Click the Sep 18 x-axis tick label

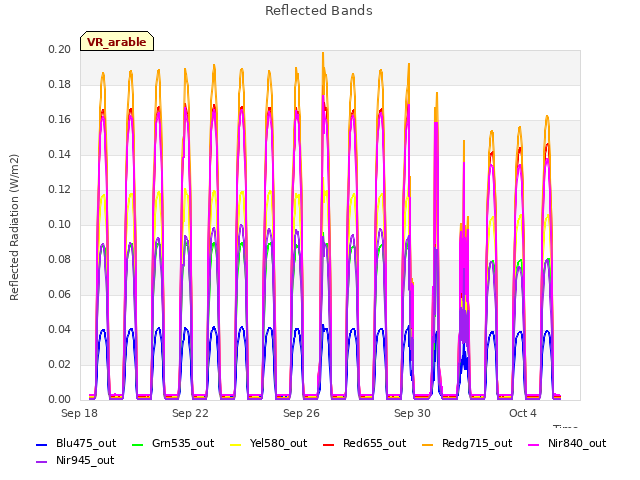point(79,413)
